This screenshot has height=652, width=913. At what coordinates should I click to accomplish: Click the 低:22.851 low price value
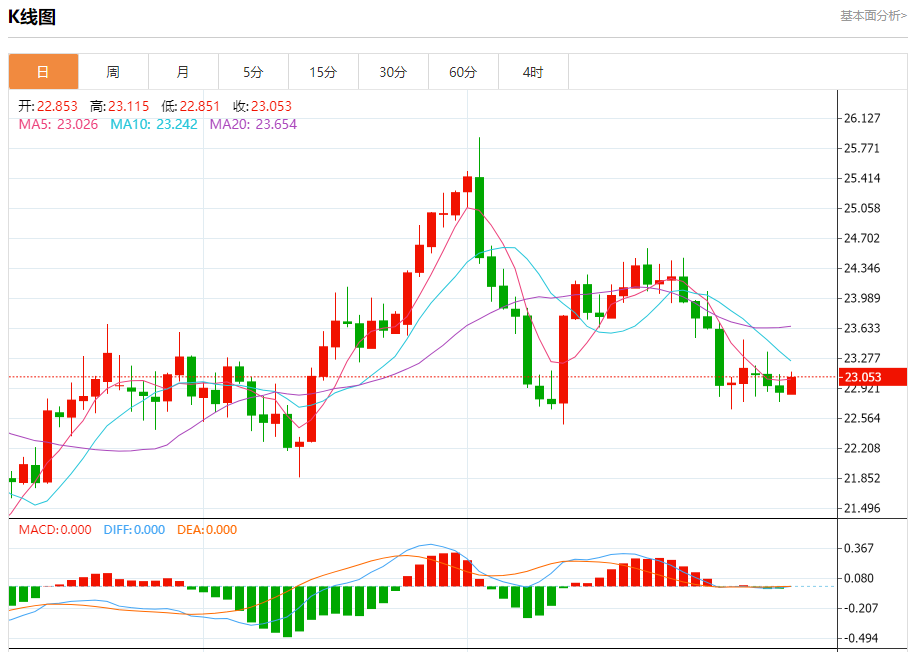tap(190, 106)
